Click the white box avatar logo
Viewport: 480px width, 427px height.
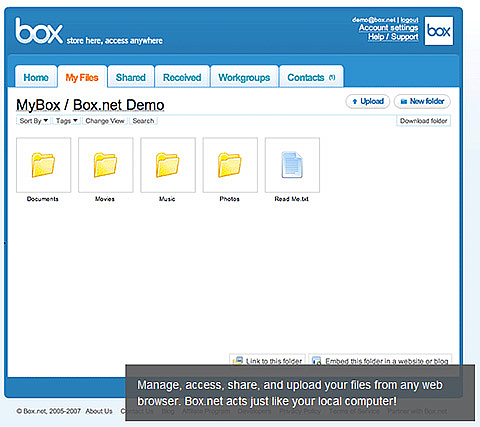pos(439,31)
